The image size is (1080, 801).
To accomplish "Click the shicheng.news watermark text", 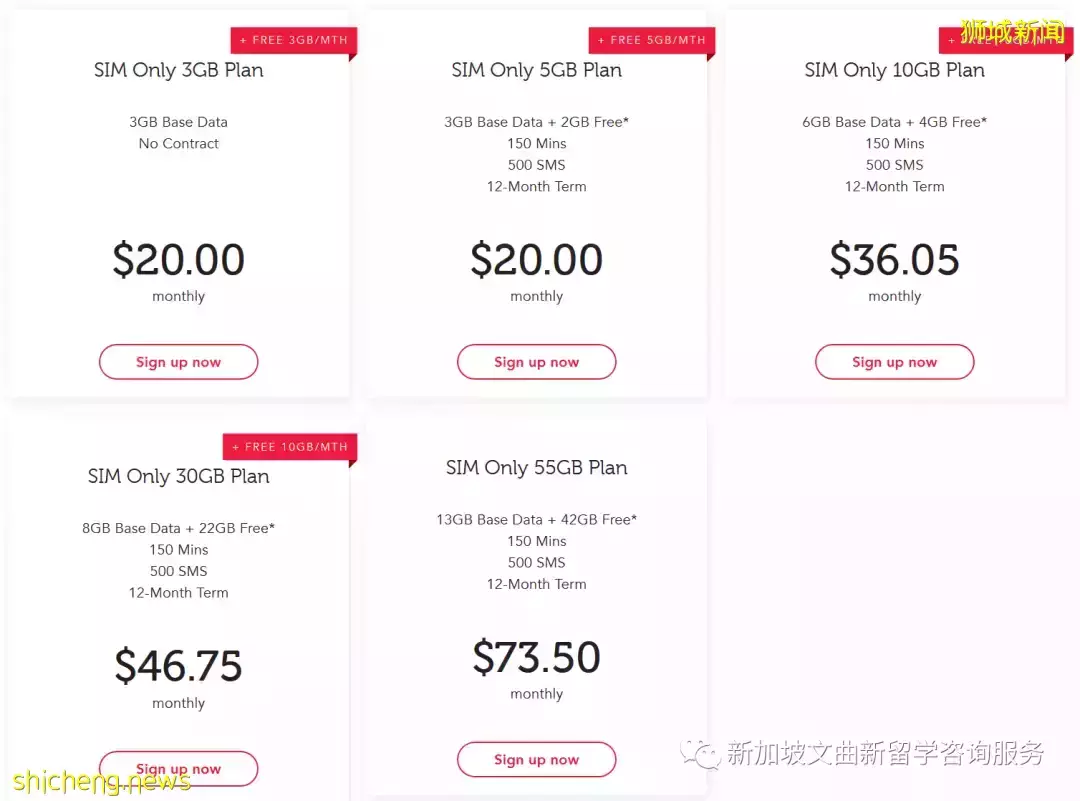I will click(101, 782).
